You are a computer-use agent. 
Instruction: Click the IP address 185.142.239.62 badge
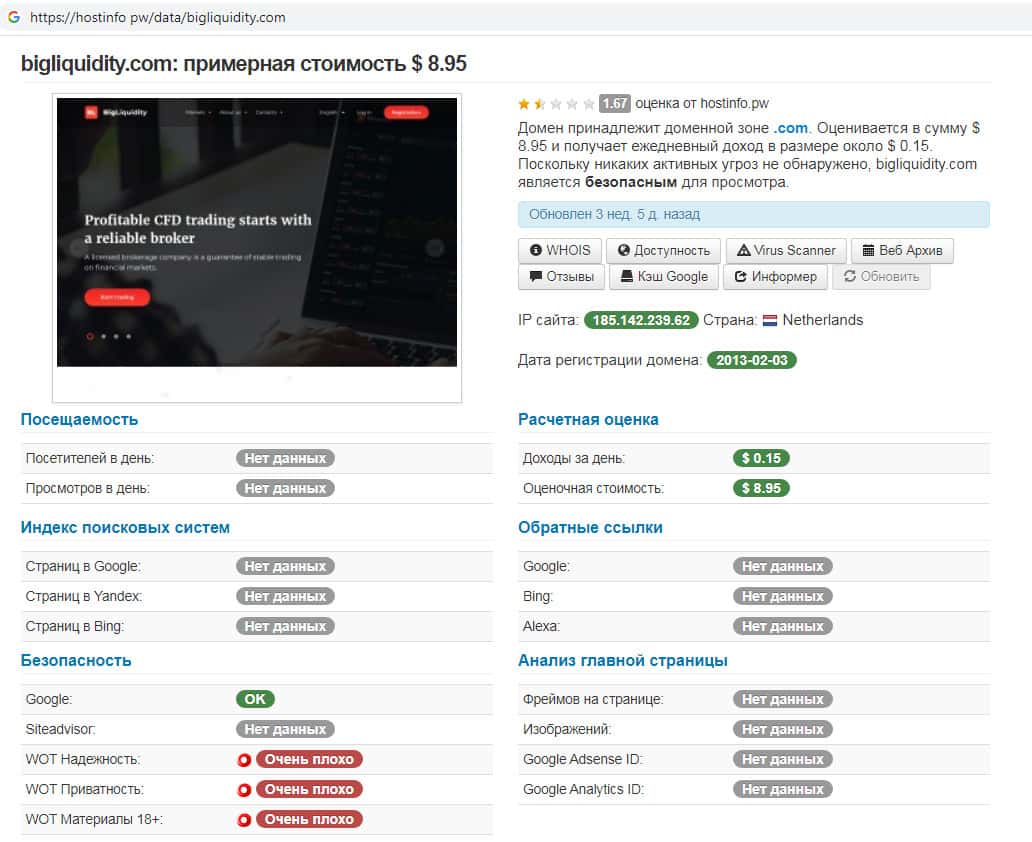[641, 320]
